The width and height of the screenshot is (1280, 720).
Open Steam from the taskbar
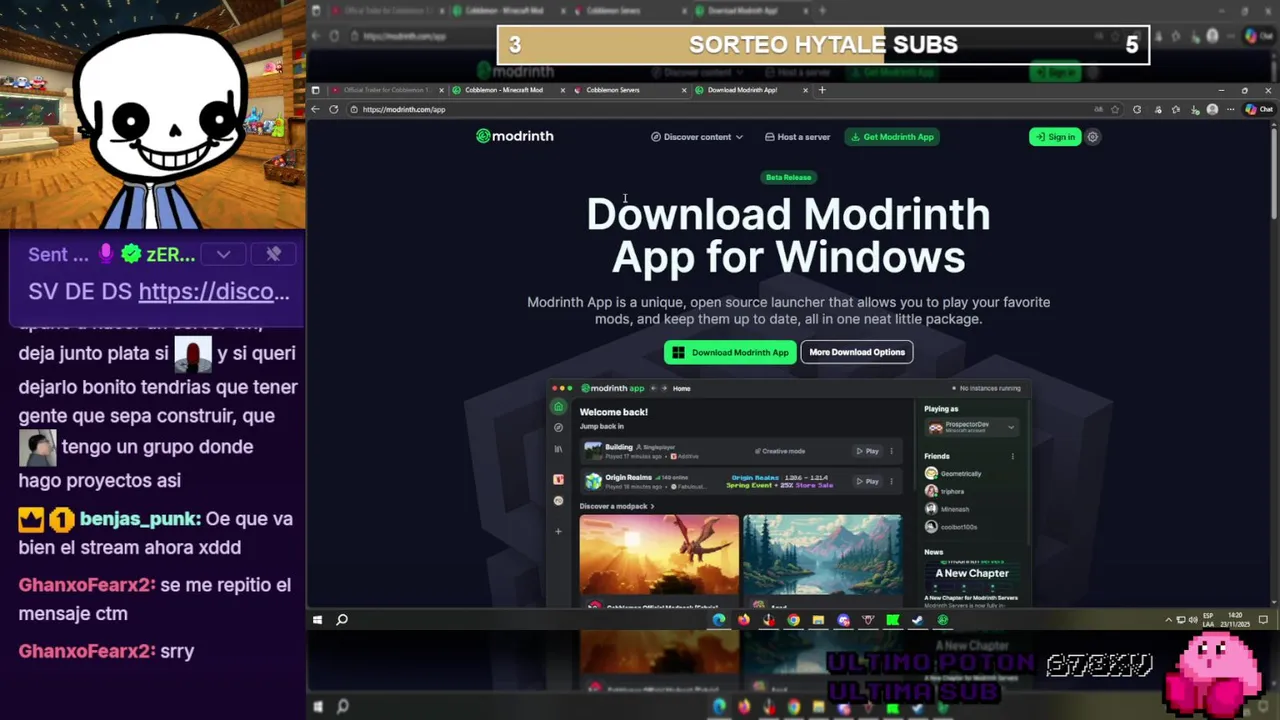pos(917,620)
